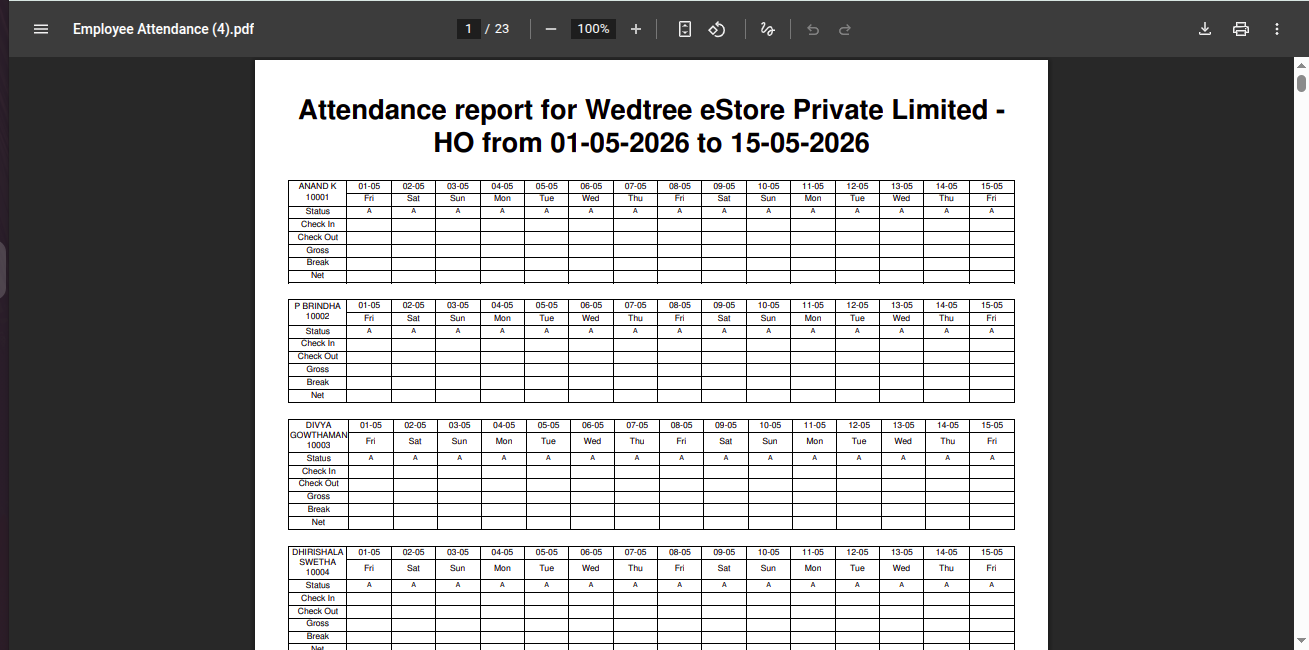1309x650 pixels.
Task: Activate the draw annotation tool
Action: coord(767,29)
